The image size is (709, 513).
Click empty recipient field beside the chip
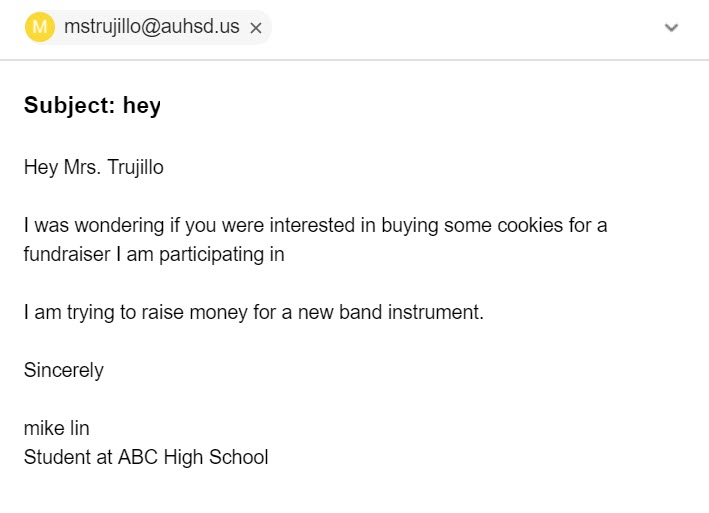(450, 28)
